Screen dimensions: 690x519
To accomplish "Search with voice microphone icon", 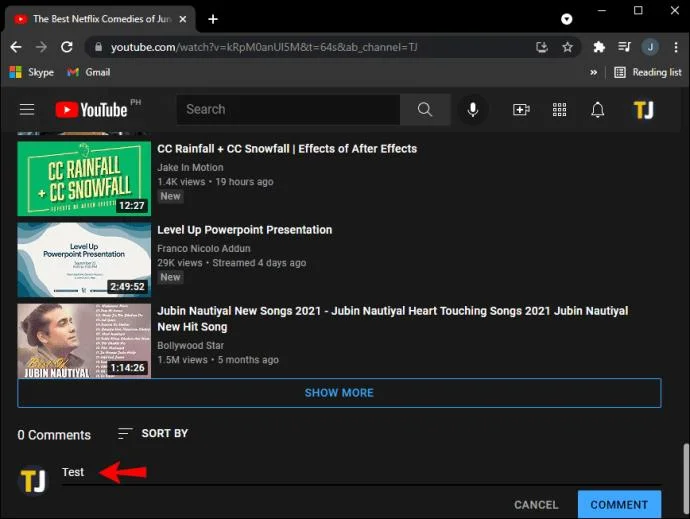I will coord(473,109).
